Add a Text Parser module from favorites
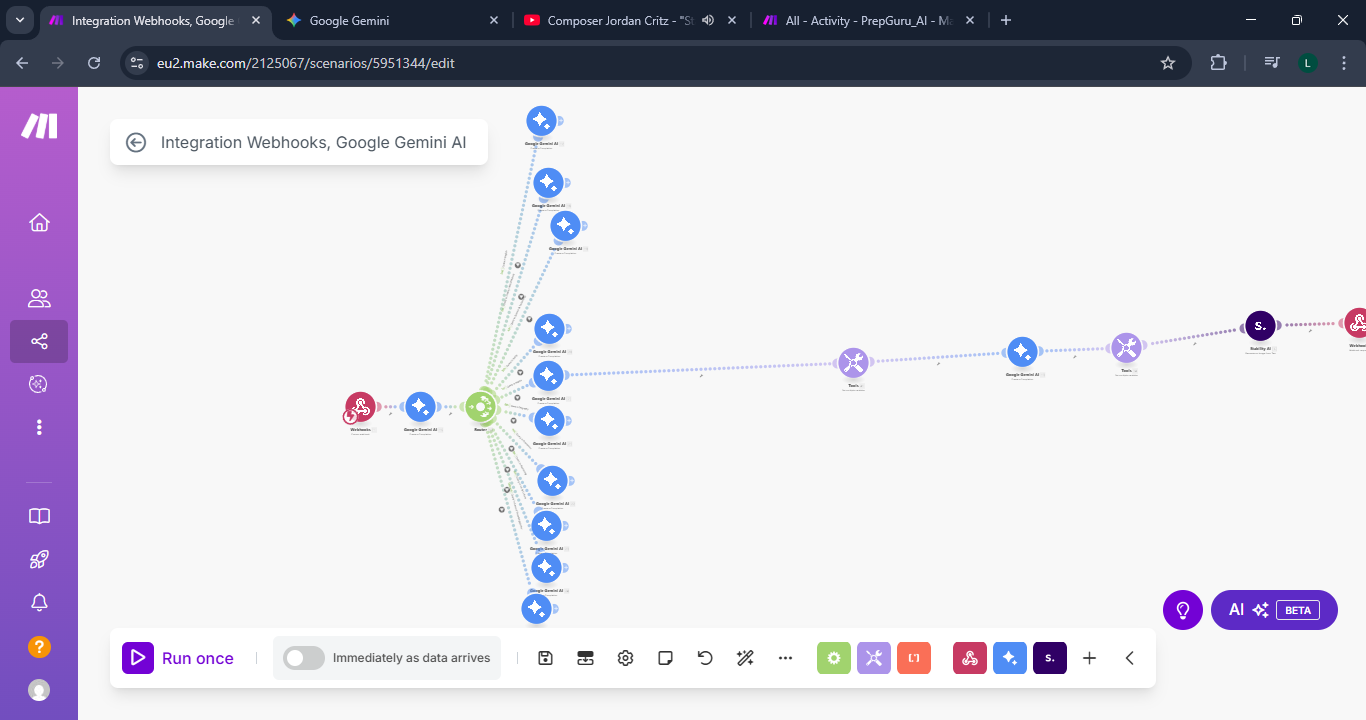Image resolution: width=1366 pixels, height=720 pixels. 914,658
